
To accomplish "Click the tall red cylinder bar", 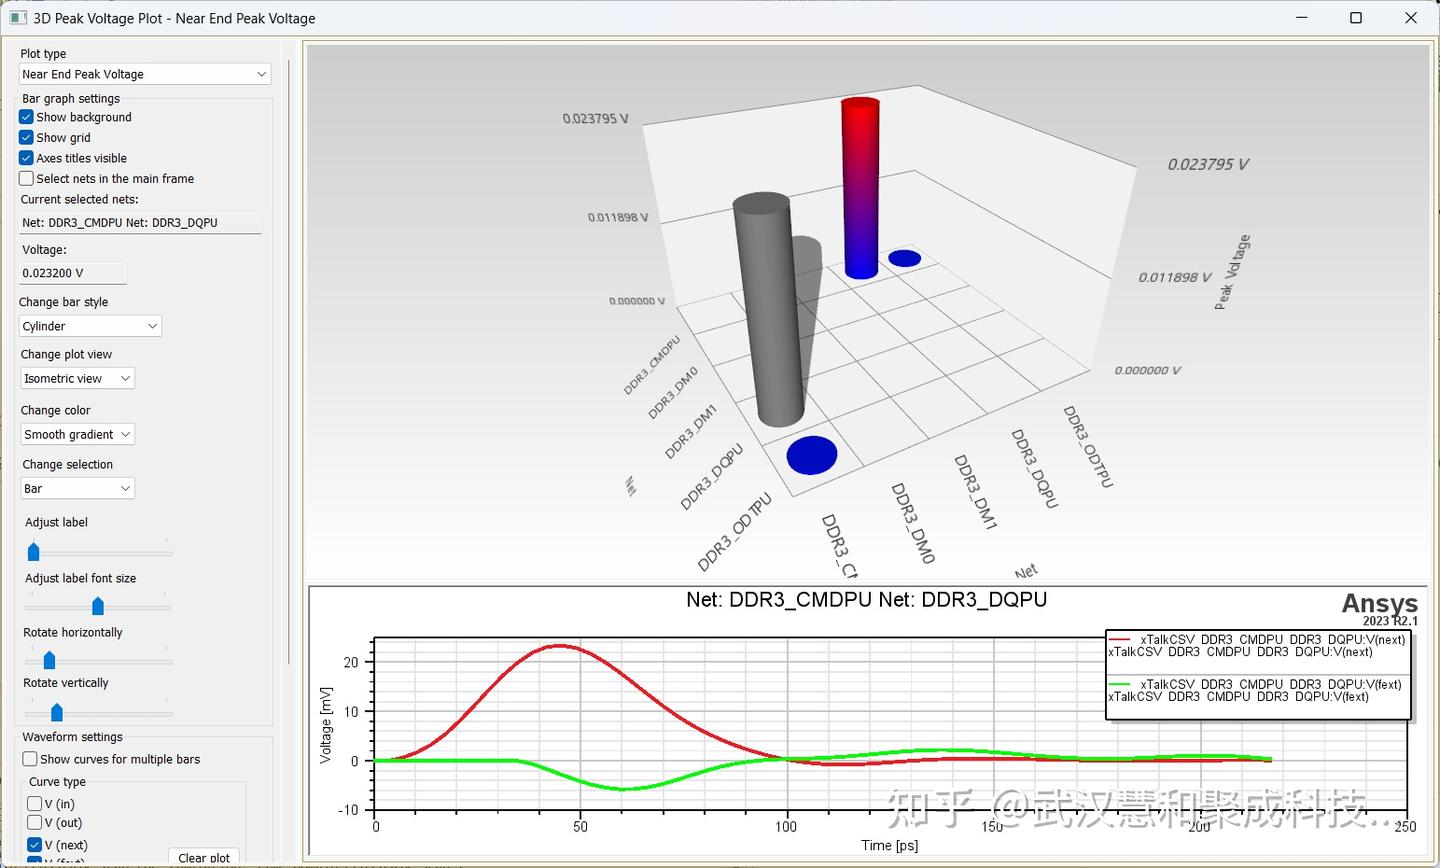I will click(x=860, y=187).
